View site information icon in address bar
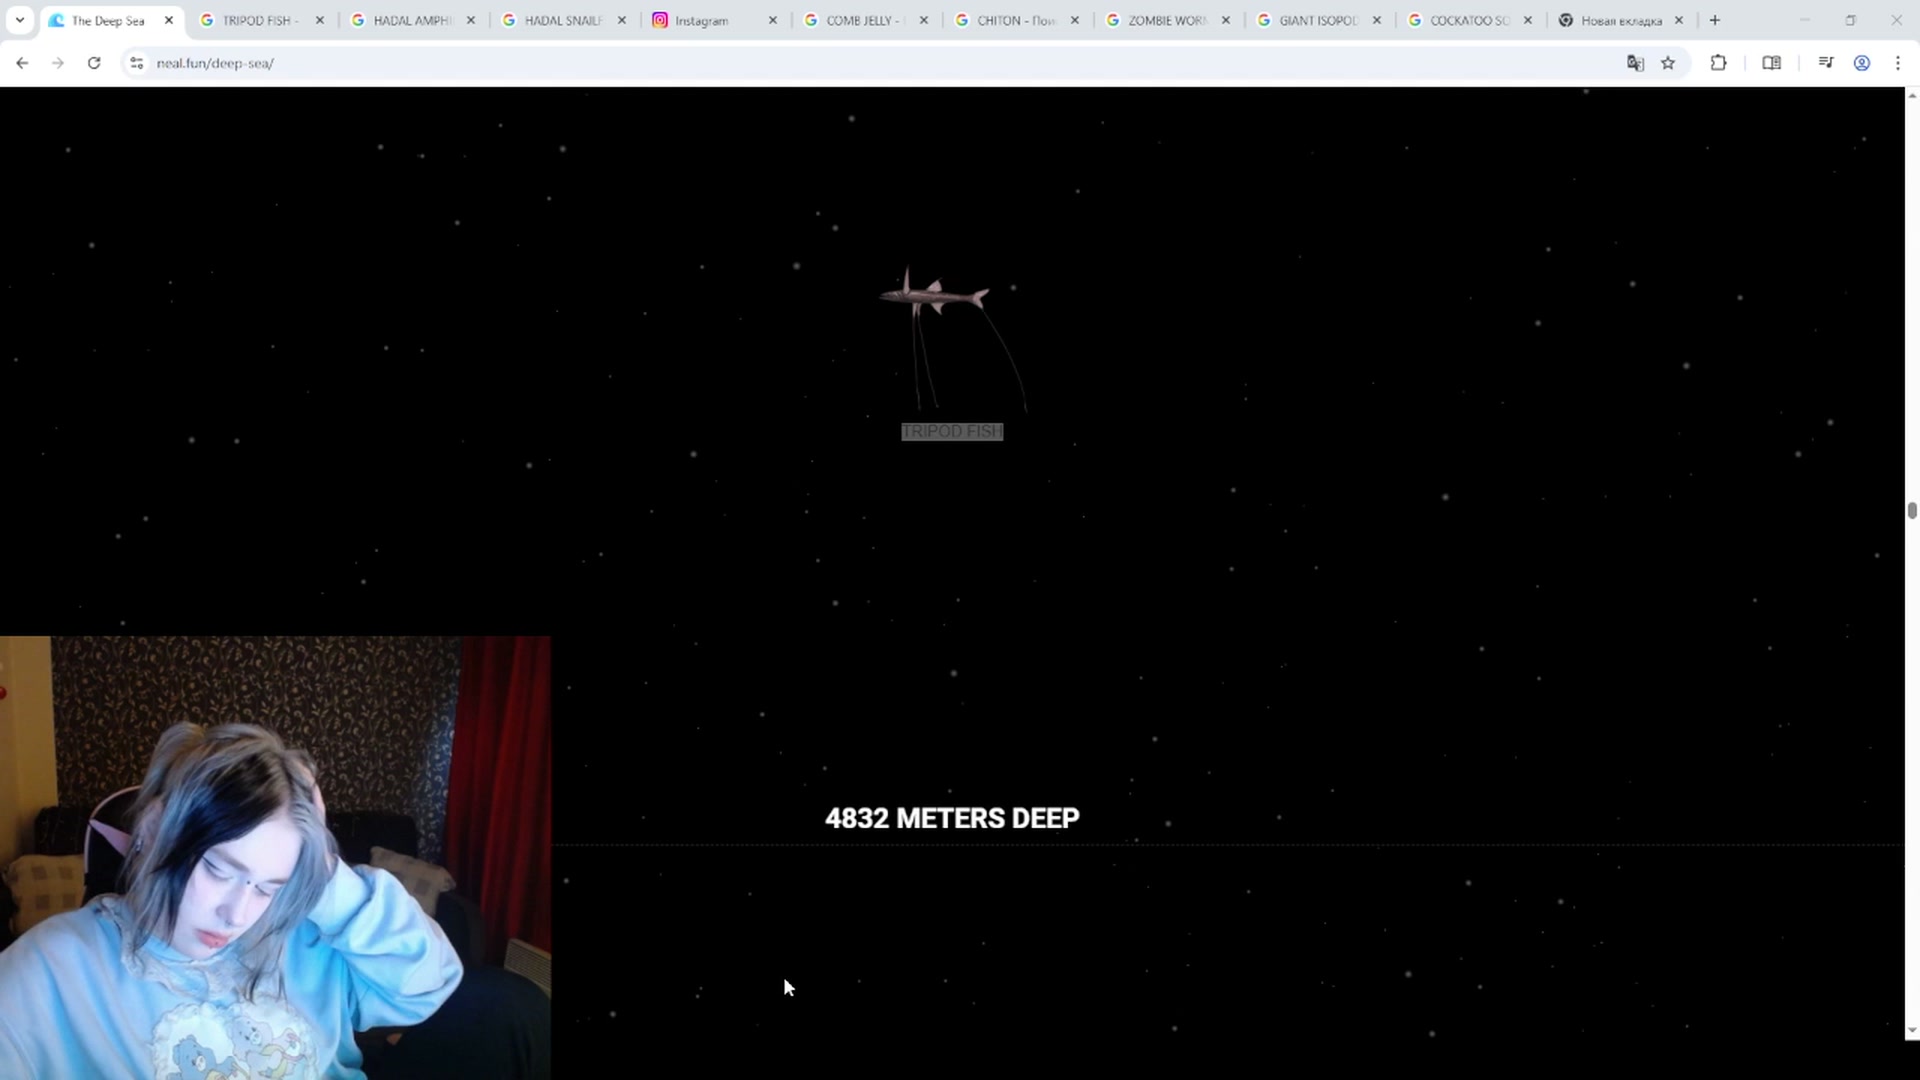 (x=137, y=63)
